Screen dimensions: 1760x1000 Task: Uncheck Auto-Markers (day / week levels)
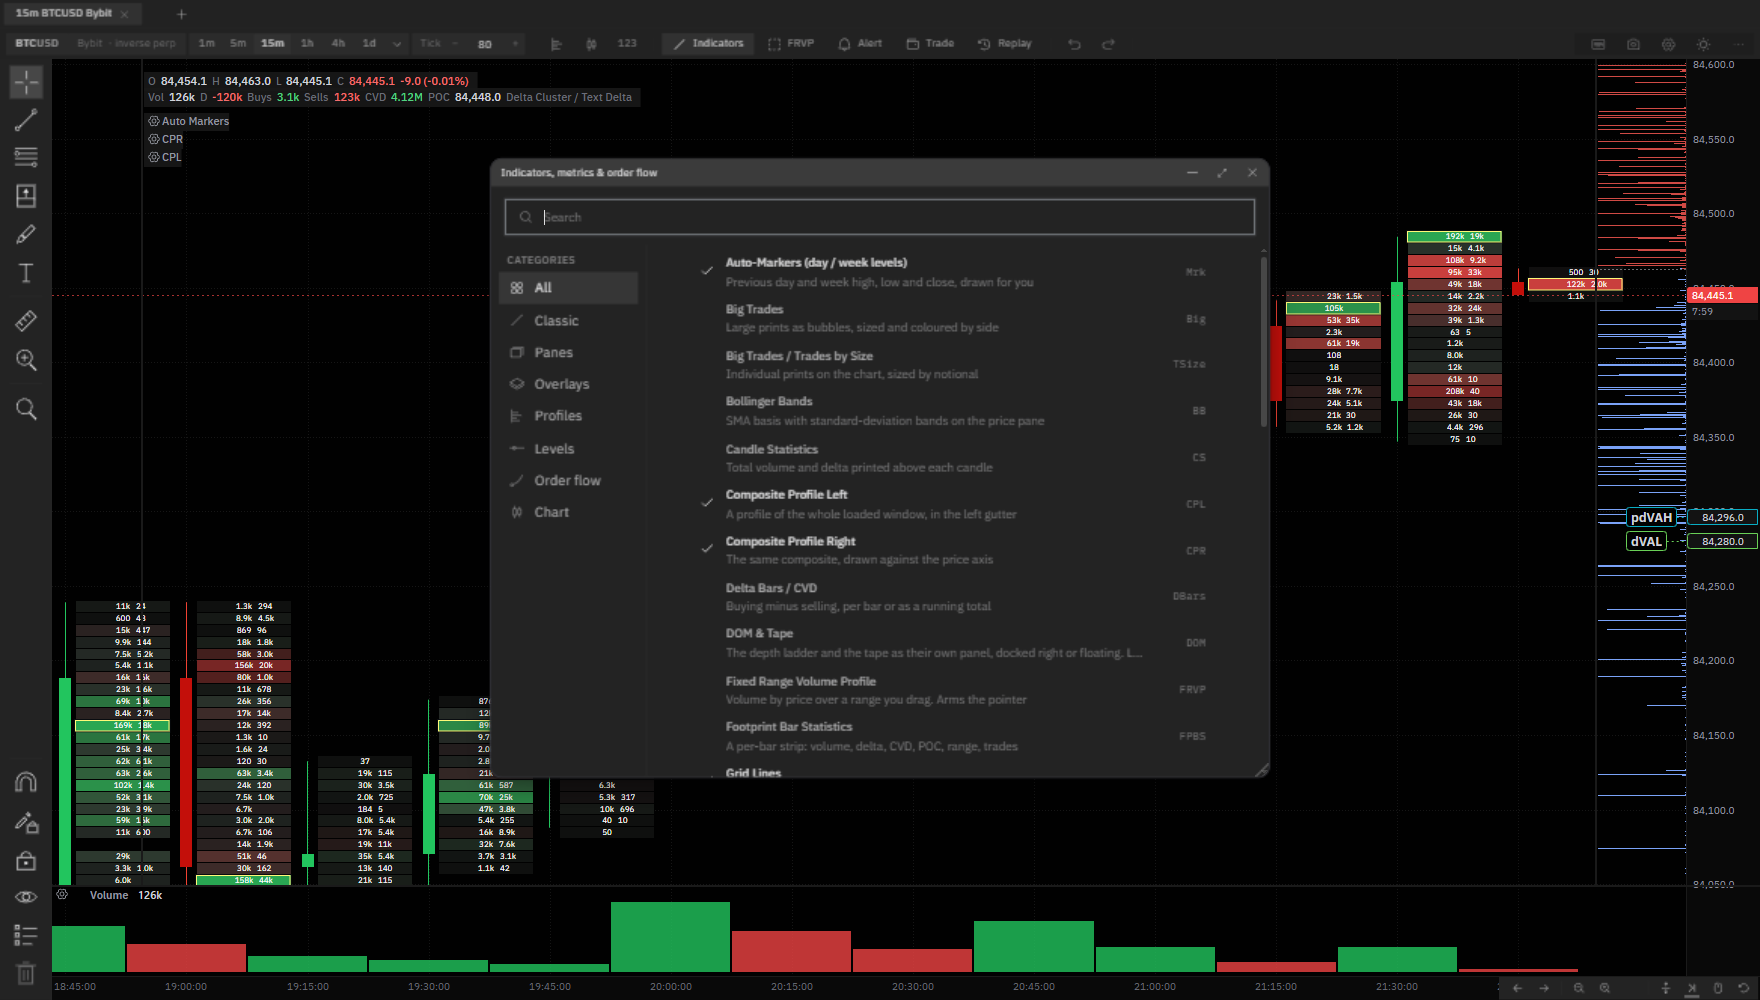[707, 271]
